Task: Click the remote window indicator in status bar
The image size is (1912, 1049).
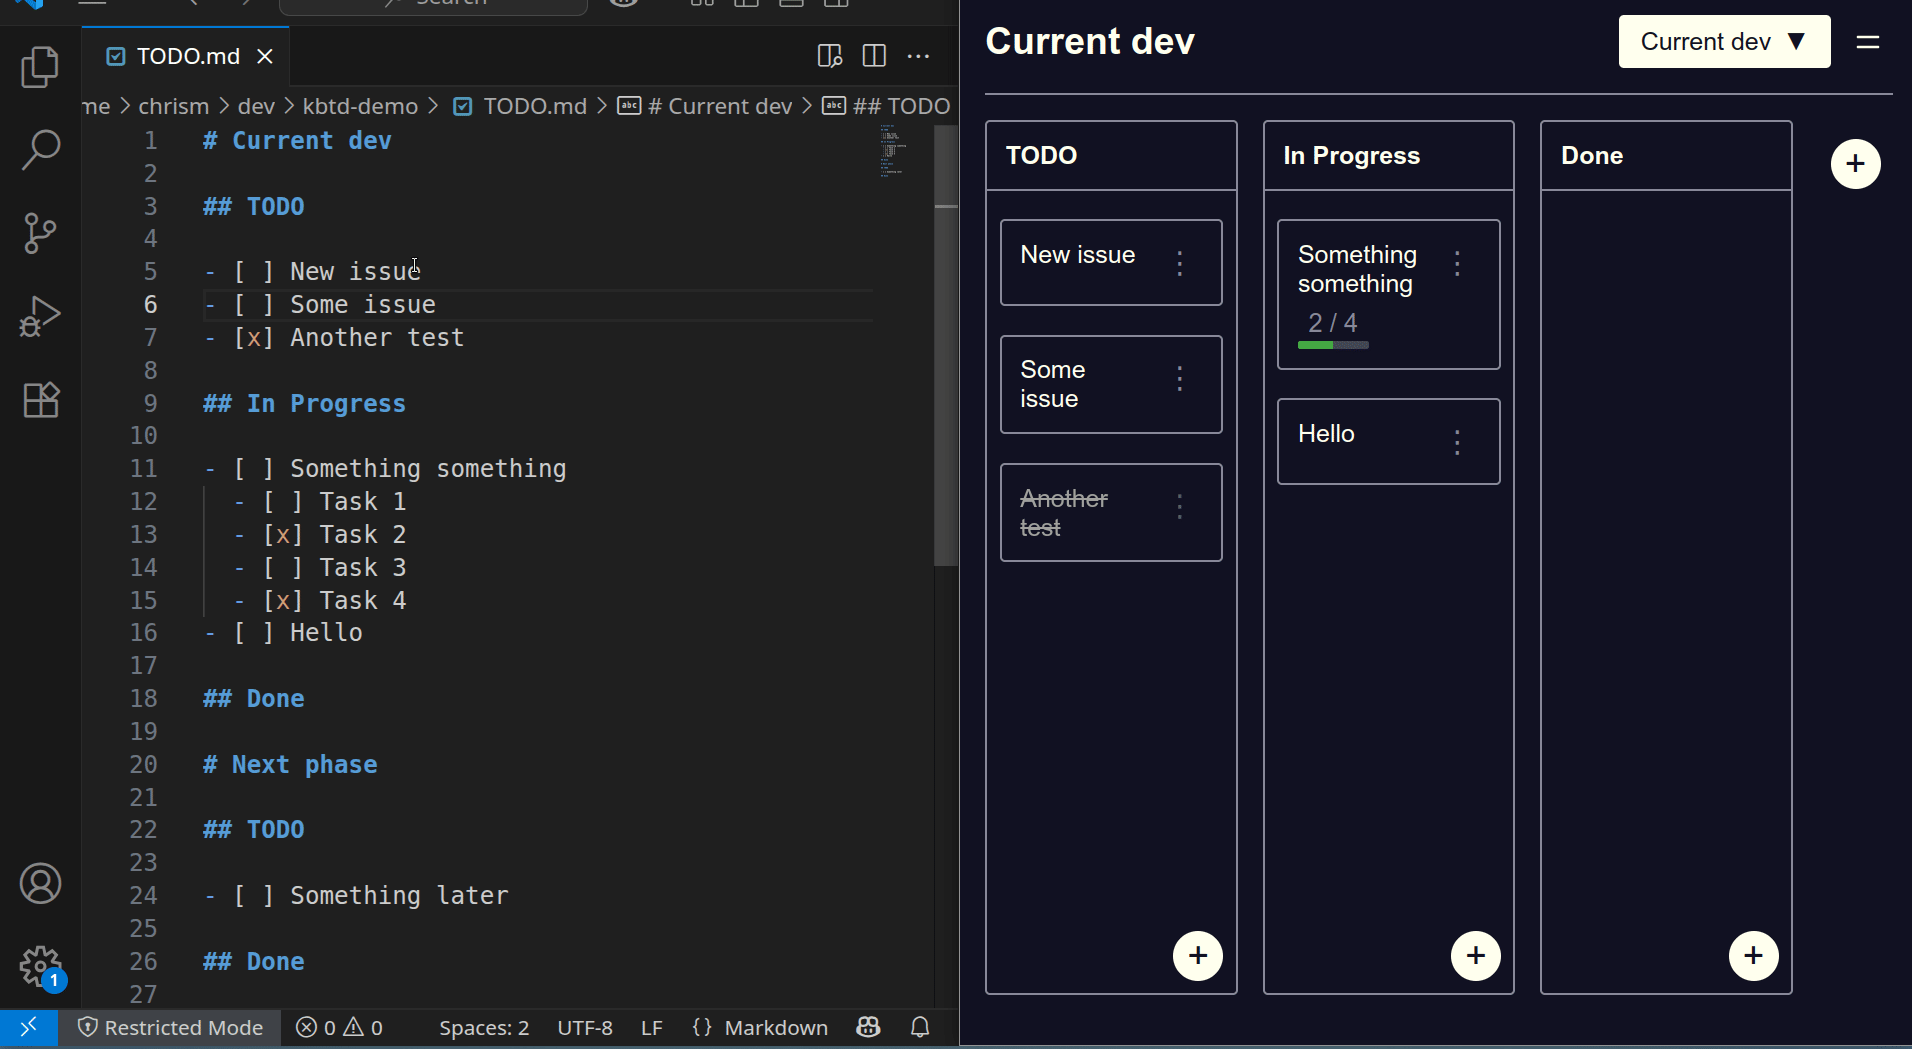Action: (x=28, y=1027)
